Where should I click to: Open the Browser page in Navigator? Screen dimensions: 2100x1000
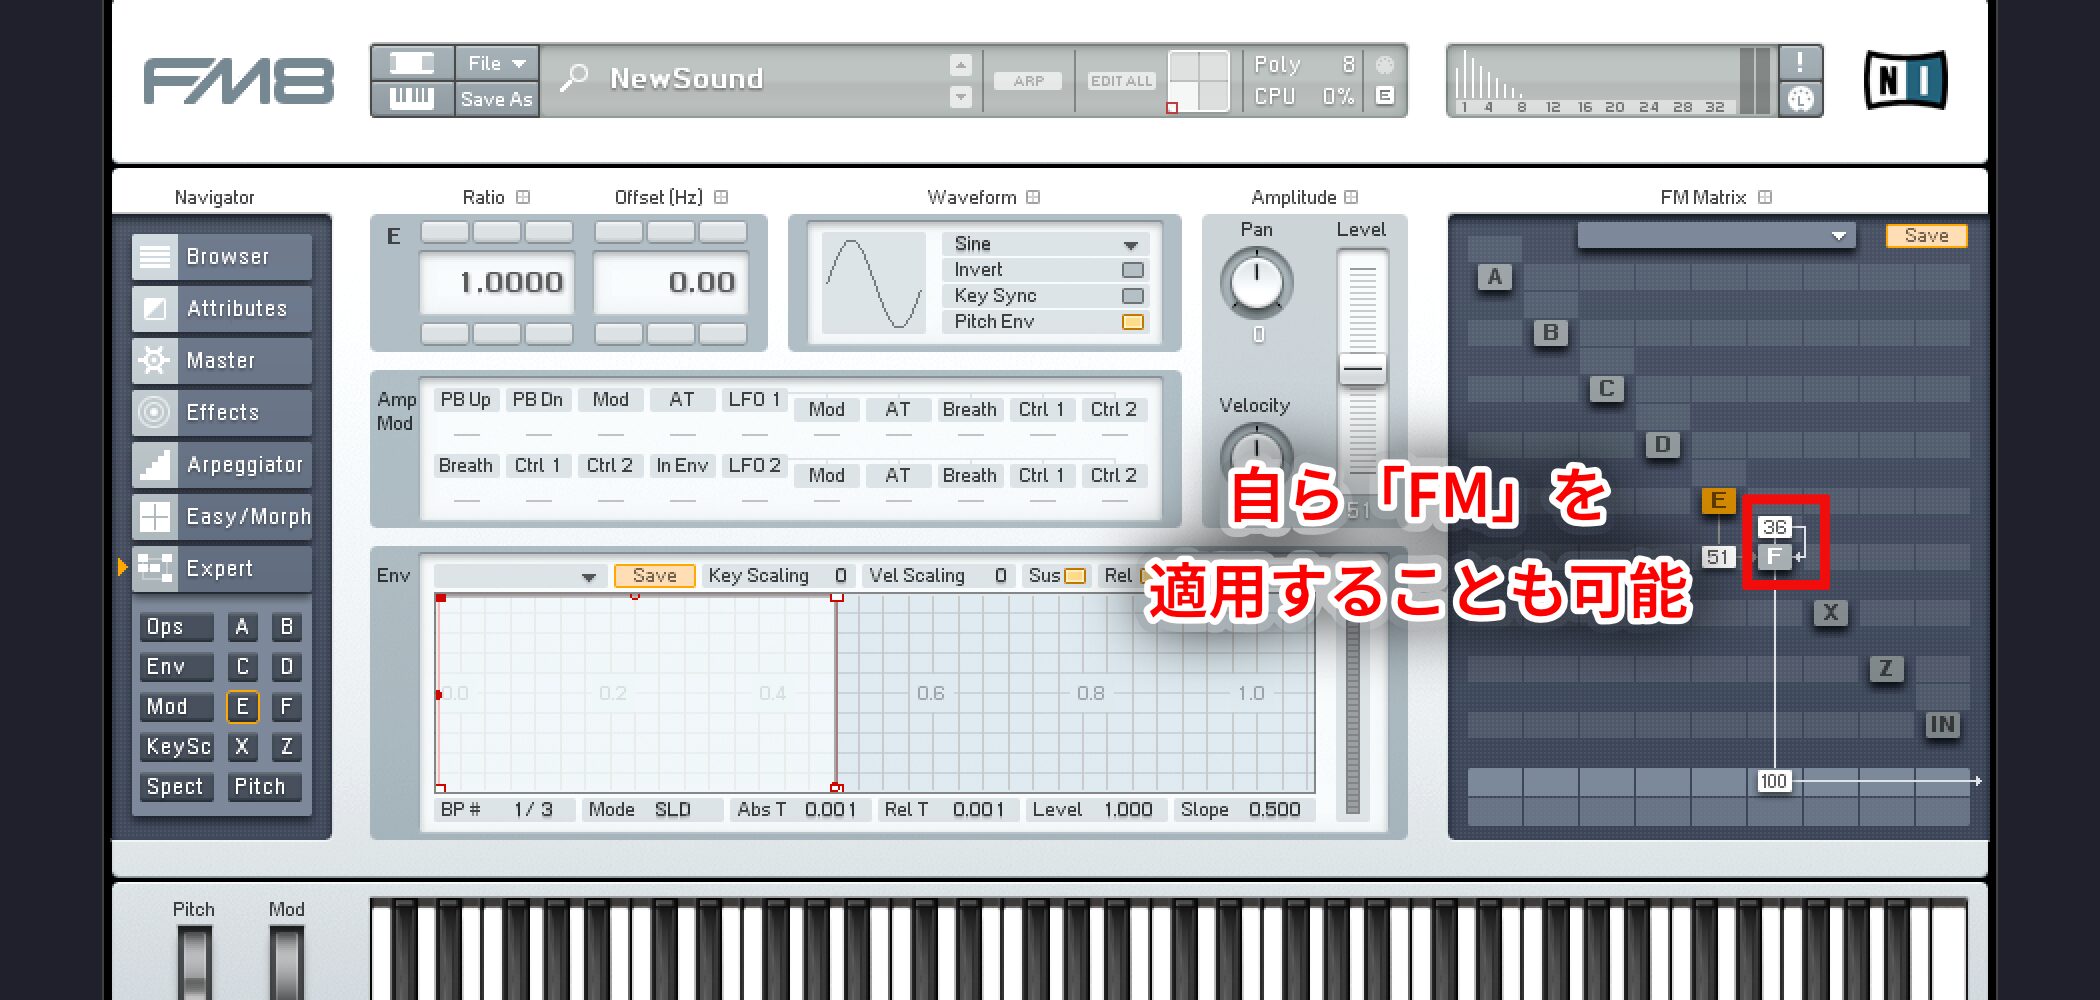[x=222, y=256]
